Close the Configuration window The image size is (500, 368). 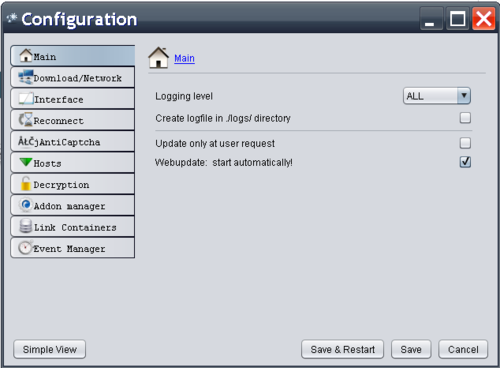point(484,19)
